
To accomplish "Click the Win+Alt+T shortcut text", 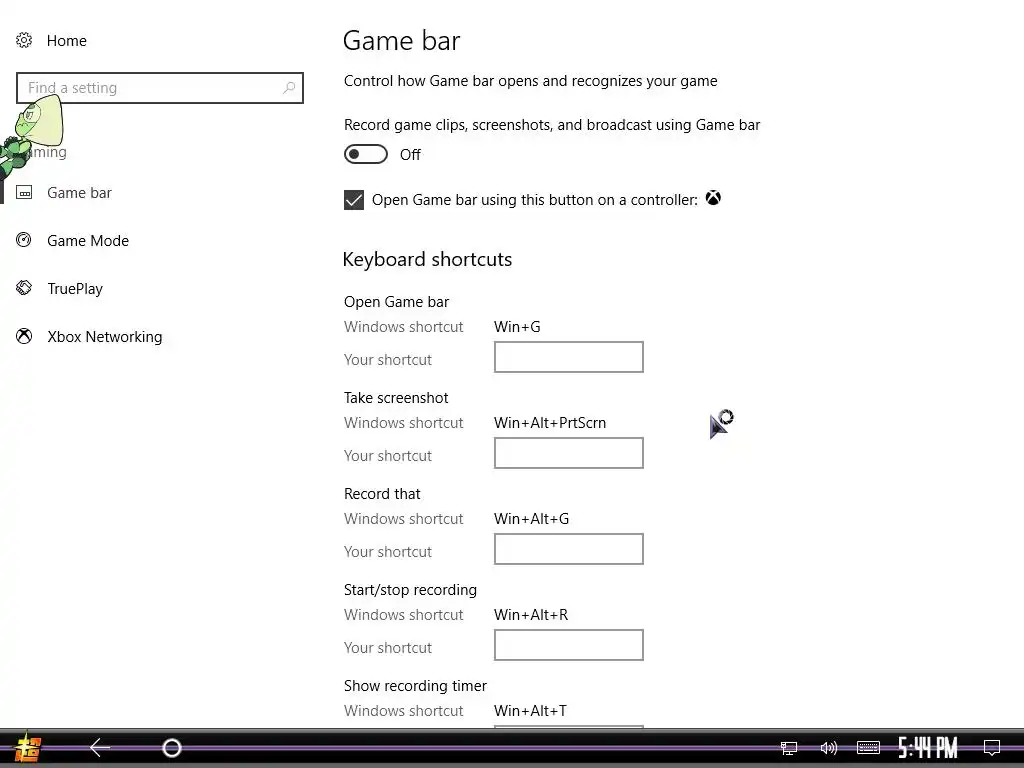I will pos(530,711).
